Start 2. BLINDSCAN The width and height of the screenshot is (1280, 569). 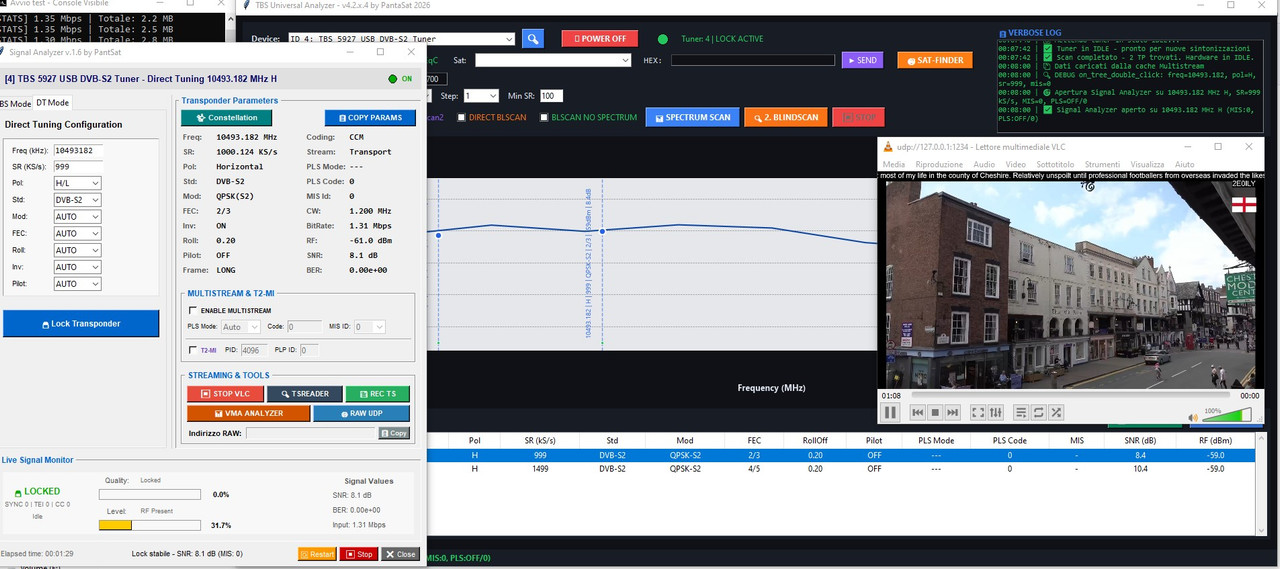coord(785,117)
